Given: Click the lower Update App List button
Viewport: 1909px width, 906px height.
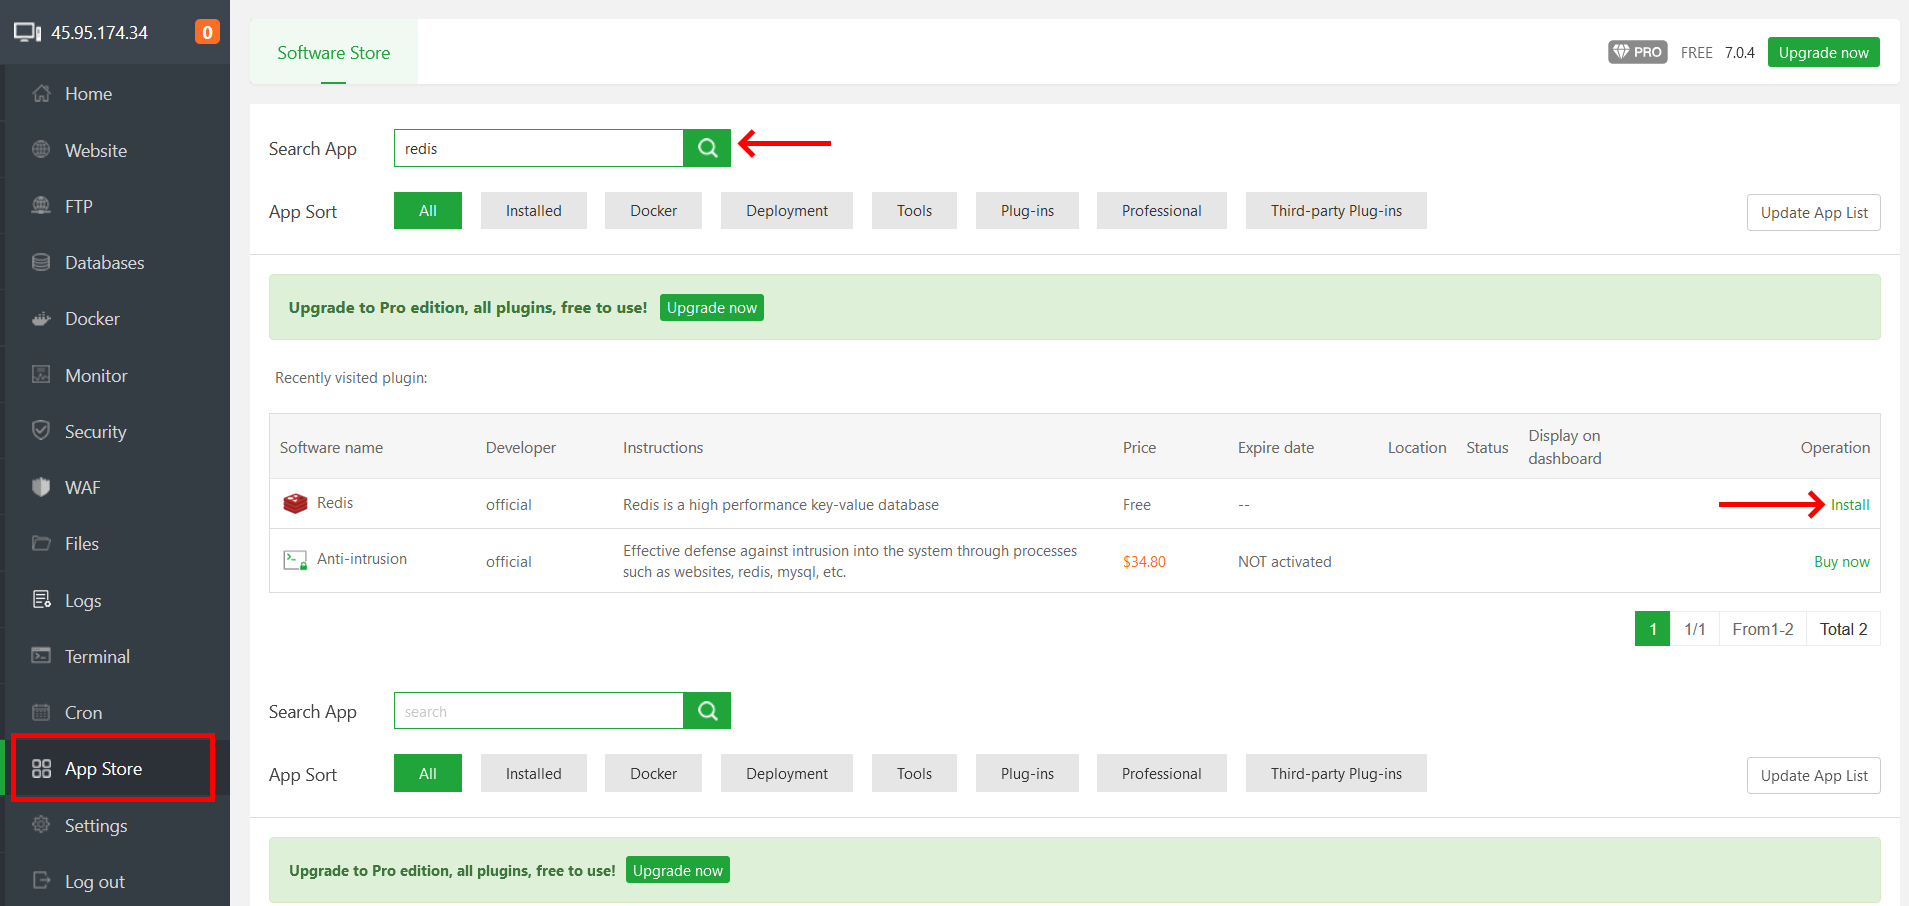Looking at the screenshot, I should (1814, 775).
